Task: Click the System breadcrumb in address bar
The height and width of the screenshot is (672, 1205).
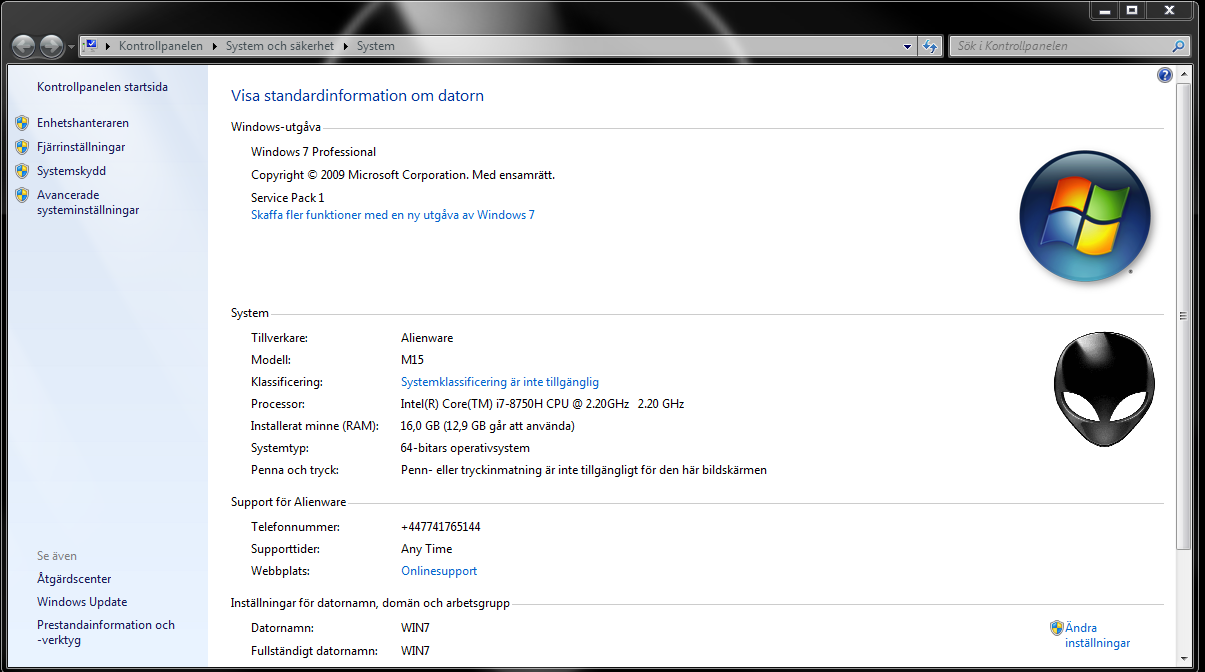Action: click(375, 46)
